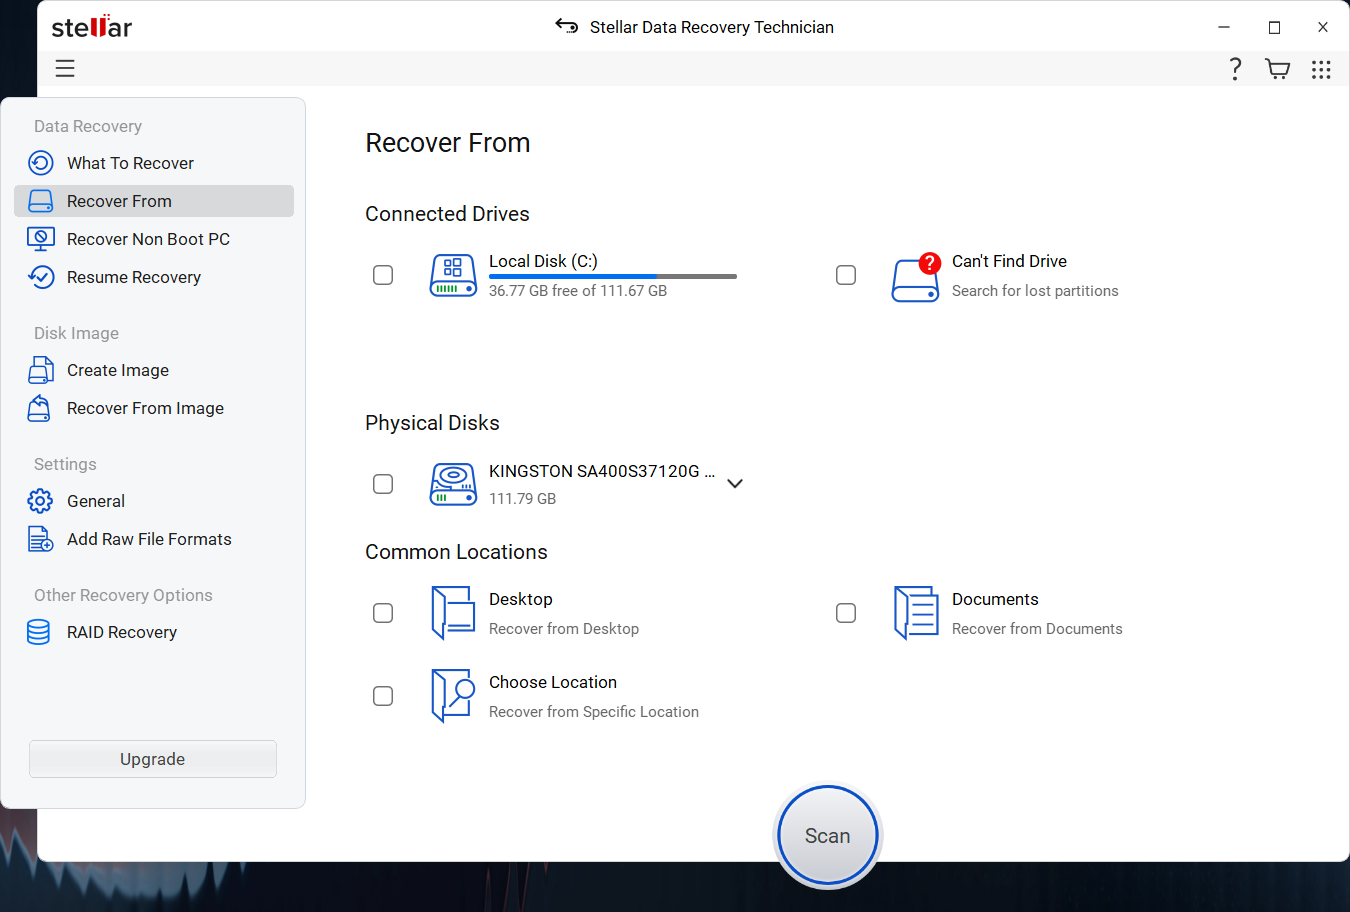Click the KINGSTON physical disk icon
The width and height of the screenshot is (1350, 912).
click(453, 484)
